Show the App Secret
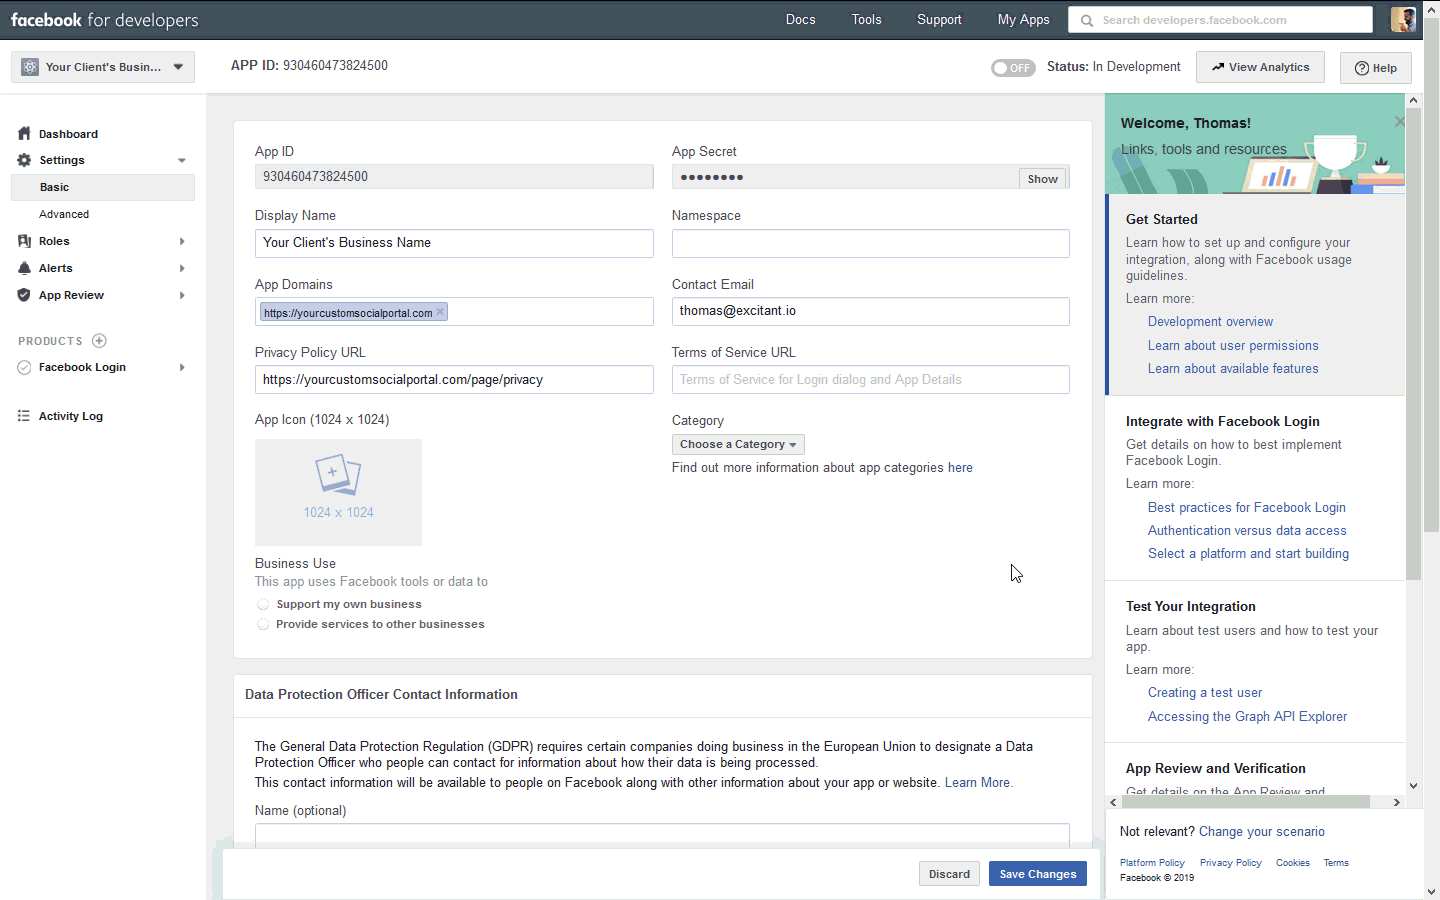Viewport: 1440px width, 900px height. click(1043, 178)
